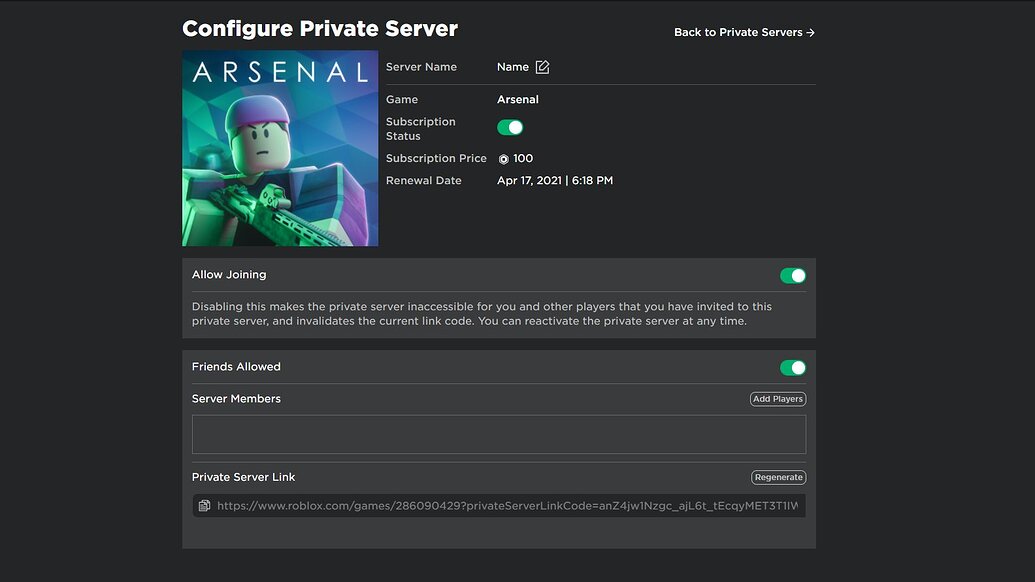Click the Regenerate button for the server link
Viewport: 1035px width, 582px height.
(x=778, y=477)
